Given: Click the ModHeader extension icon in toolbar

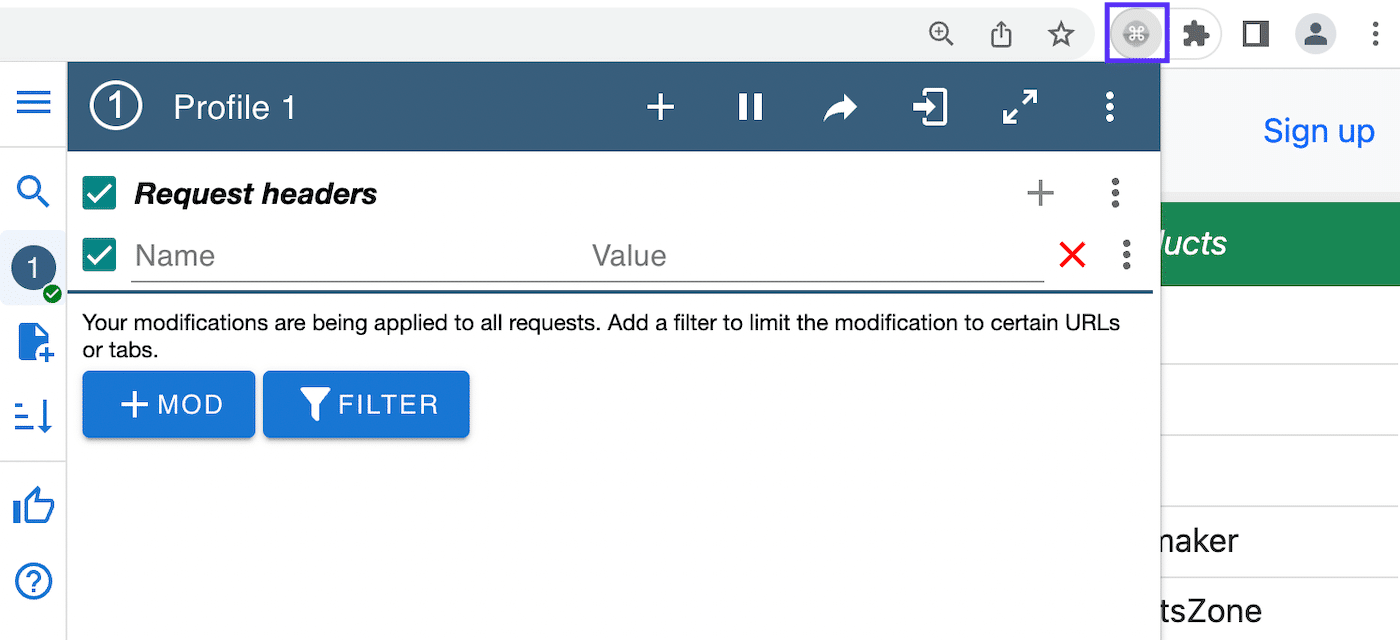Looking at the screenshot, I should click(x=1136, y=35).
